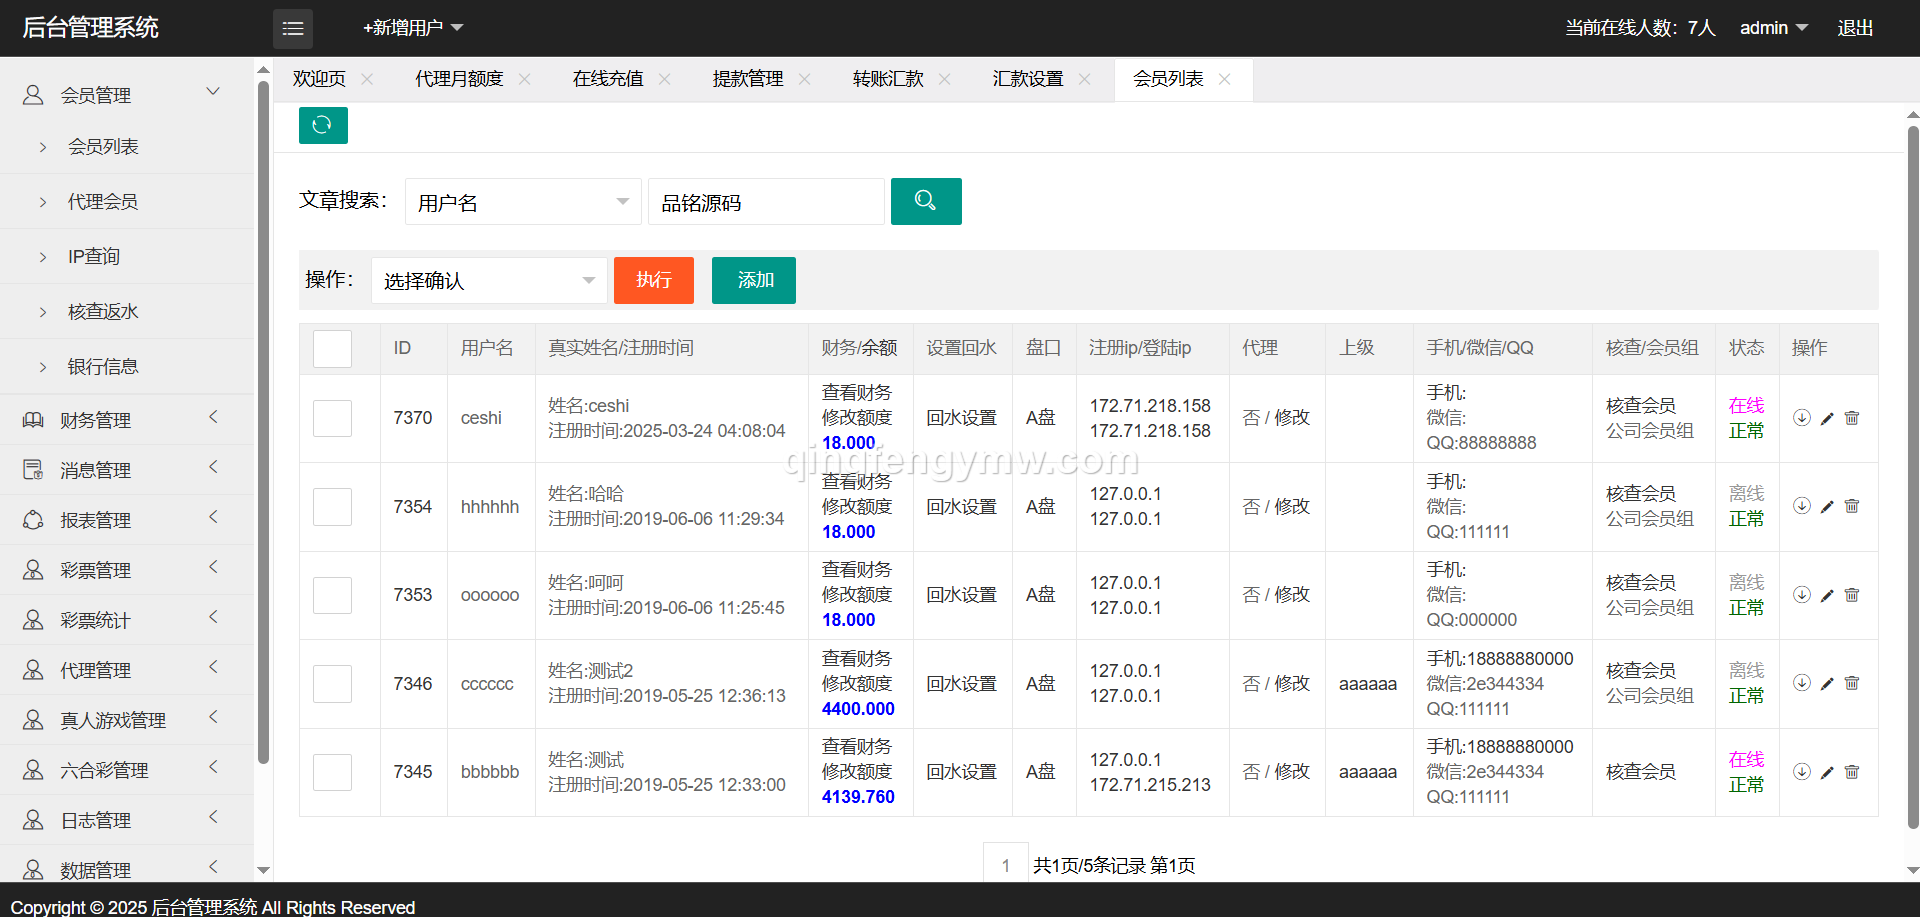Click the green 添加 button
This screenshot has width=1920, height=917.
[754, 280]
